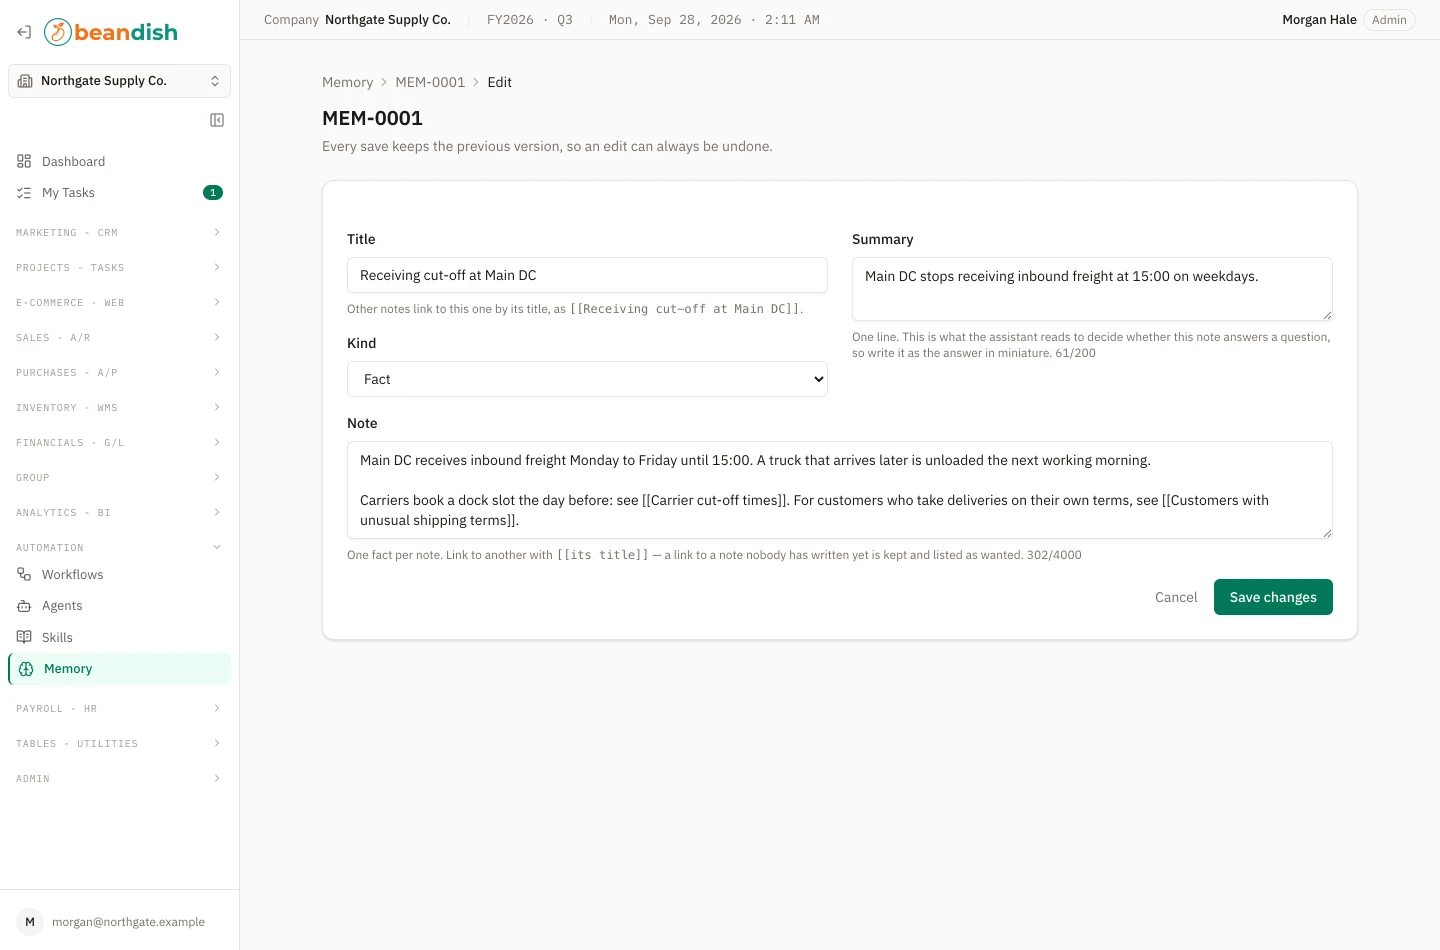The height and width of the screenshot is (950, 1440).
Task: Expand the Marketing - CRM section
Action: point(119,232)
